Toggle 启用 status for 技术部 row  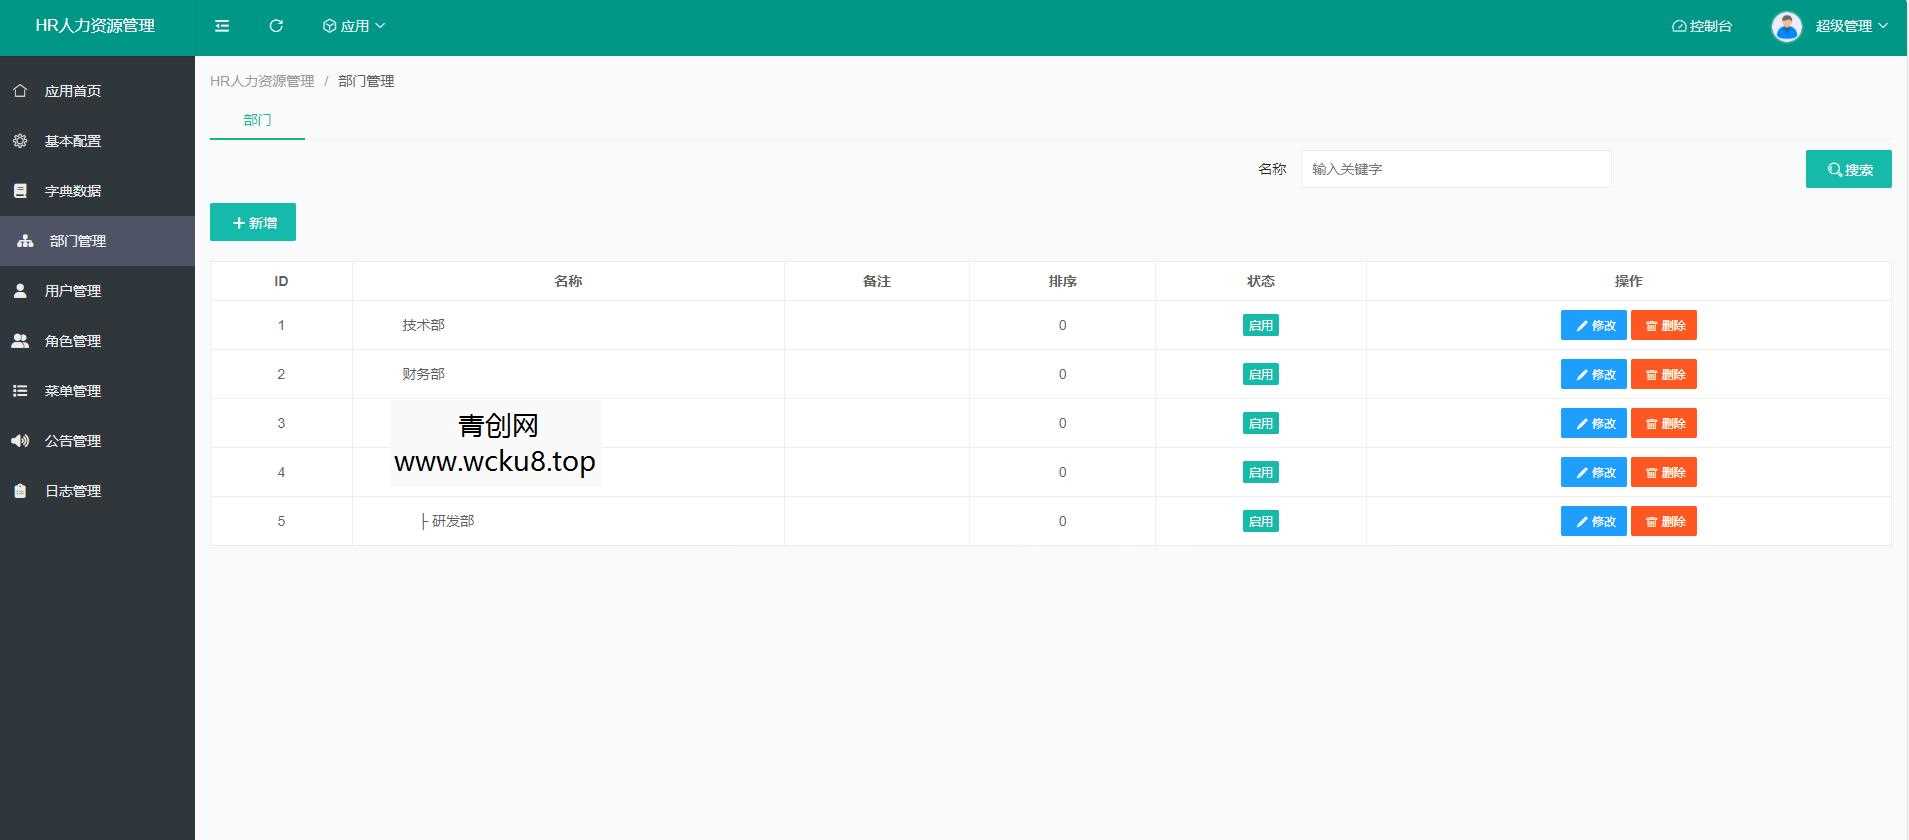coord(1260,325)
